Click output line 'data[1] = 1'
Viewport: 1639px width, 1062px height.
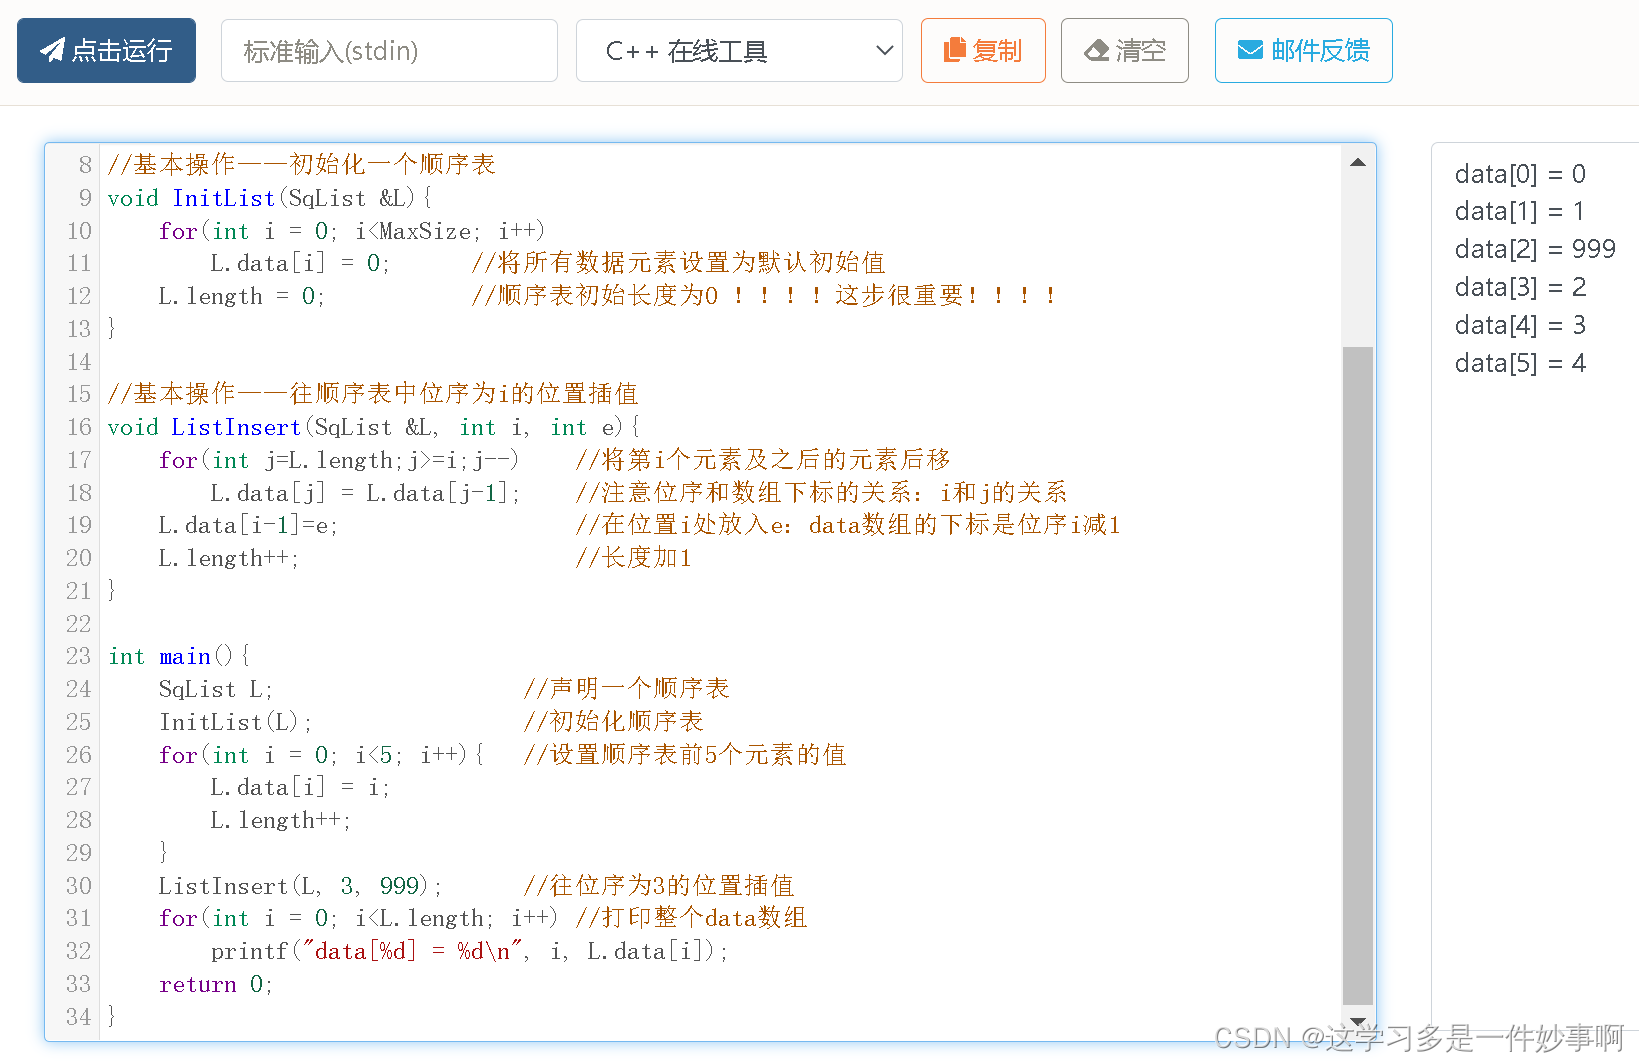(1519, 211)
